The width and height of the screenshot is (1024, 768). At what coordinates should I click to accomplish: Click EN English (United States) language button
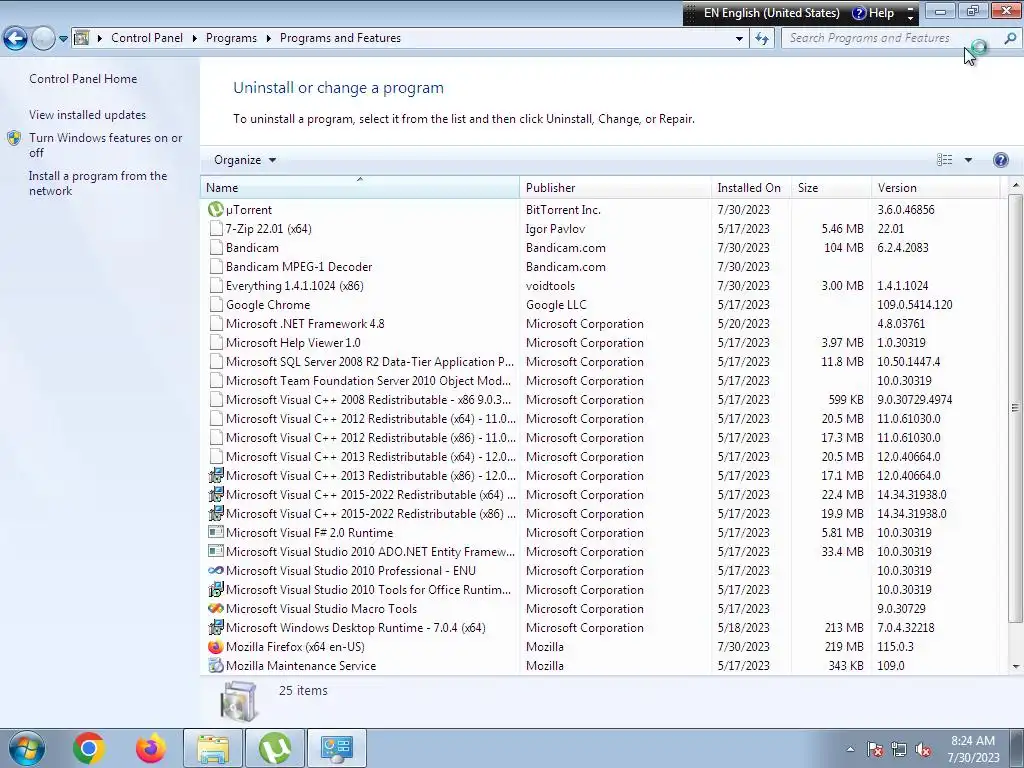click(x=771, y=13)
